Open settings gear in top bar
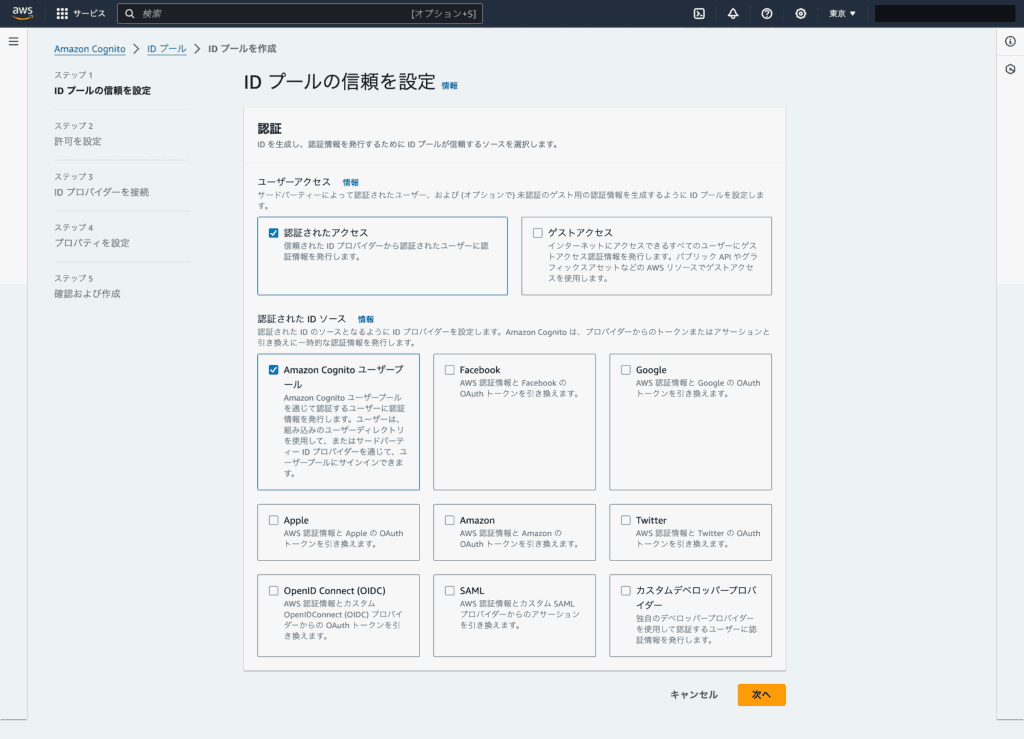1024x739 pixels. tap(801, 14)
